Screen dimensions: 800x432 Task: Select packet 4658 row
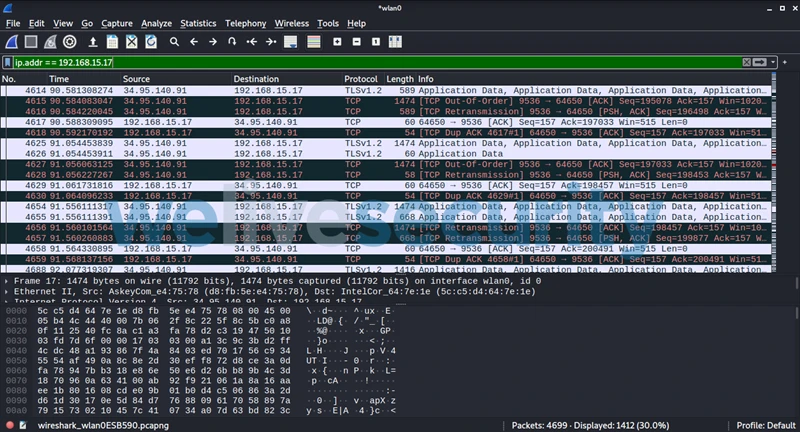[x=386, y=248]
